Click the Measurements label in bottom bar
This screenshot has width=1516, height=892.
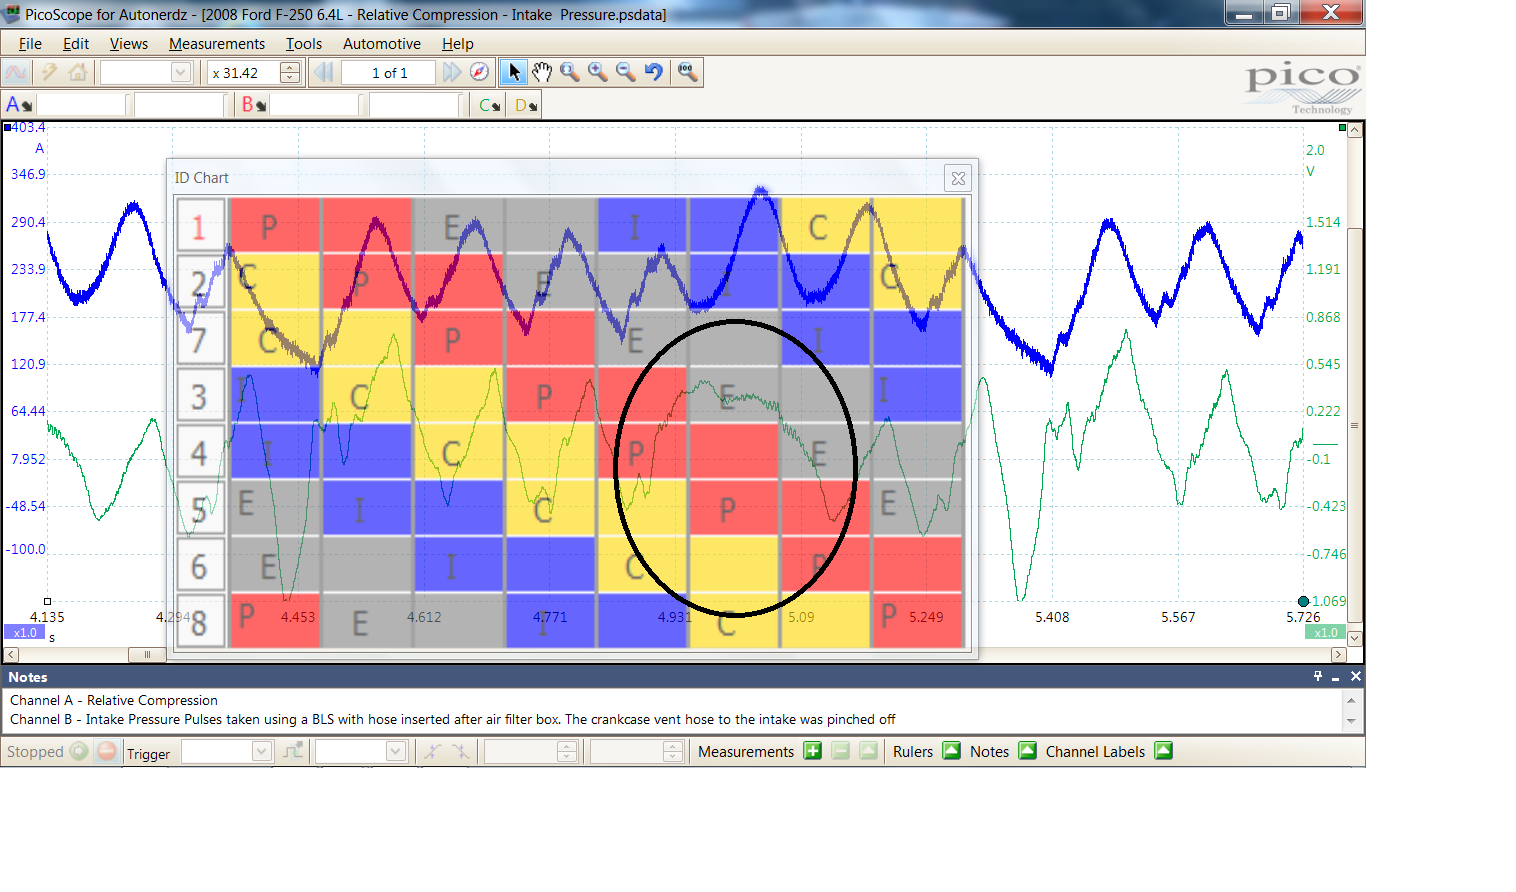[746, 751]
